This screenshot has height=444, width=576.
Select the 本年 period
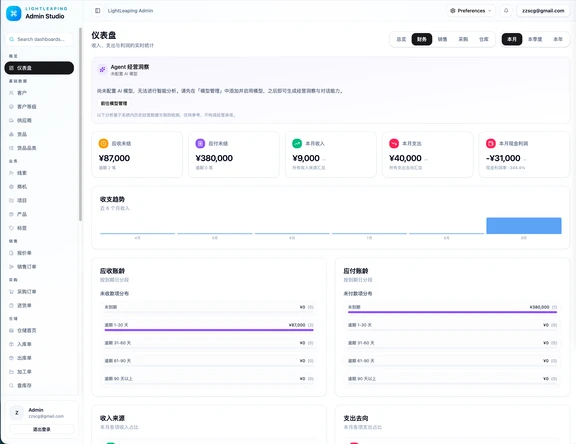pos(558,39)
